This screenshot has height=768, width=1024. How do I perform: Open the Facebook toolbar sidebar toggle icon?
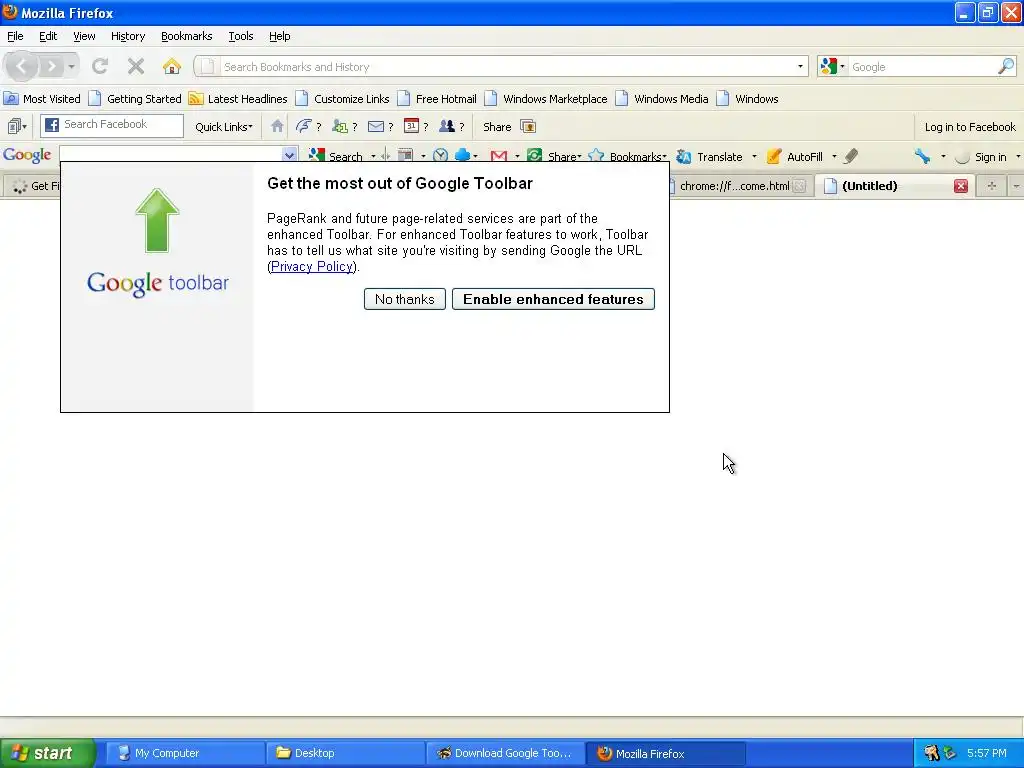[x=17, y=126]
